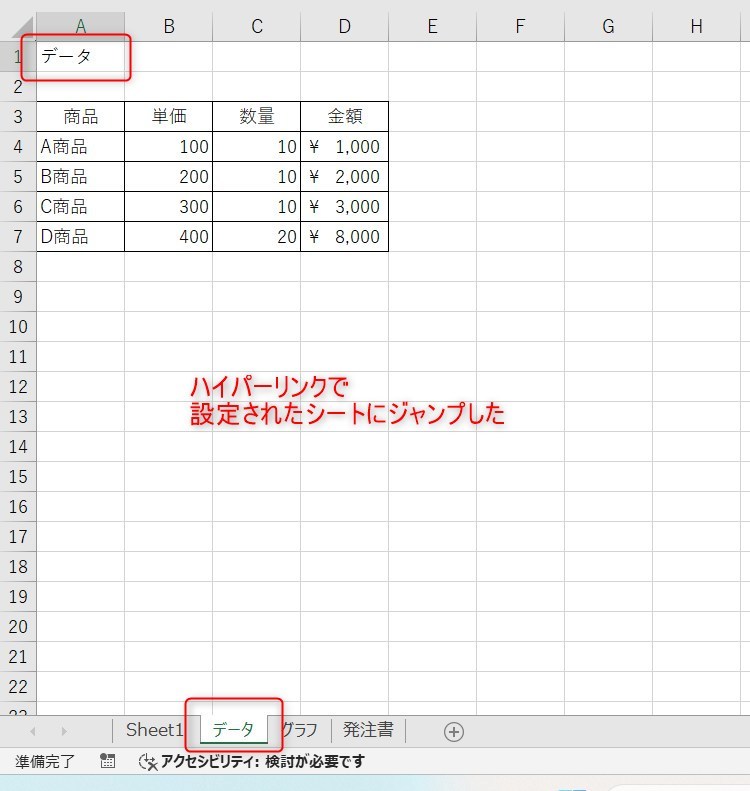Select column A header
The width and height of the screenshot is (750, 791).
point(80,26)
